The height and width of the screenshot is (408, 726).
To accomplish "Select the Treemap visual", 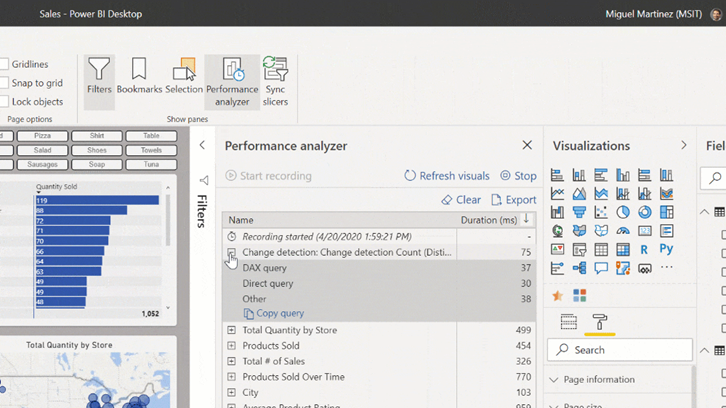I will (x=667, y=212).
